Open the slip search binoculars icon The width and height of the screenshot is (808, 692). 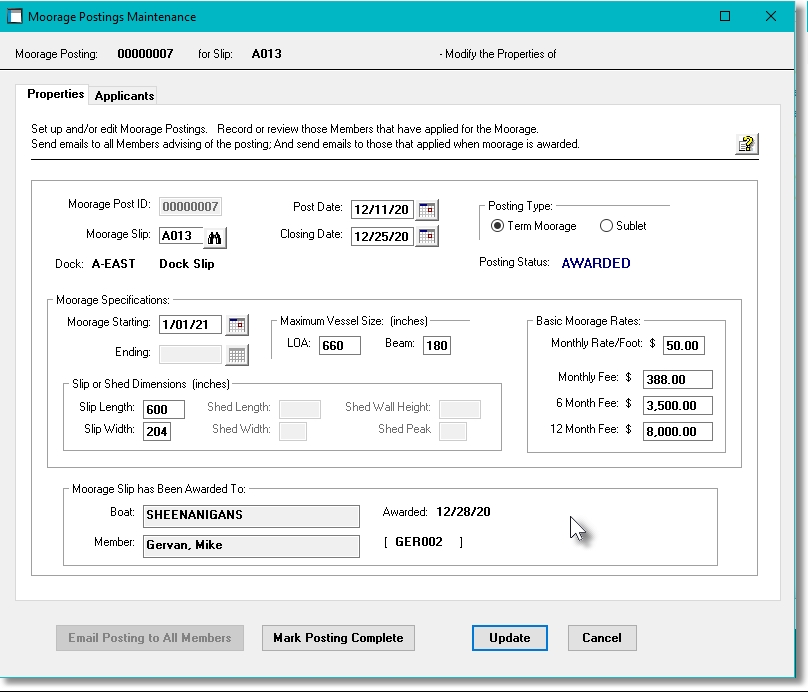(x=213, y=238)
